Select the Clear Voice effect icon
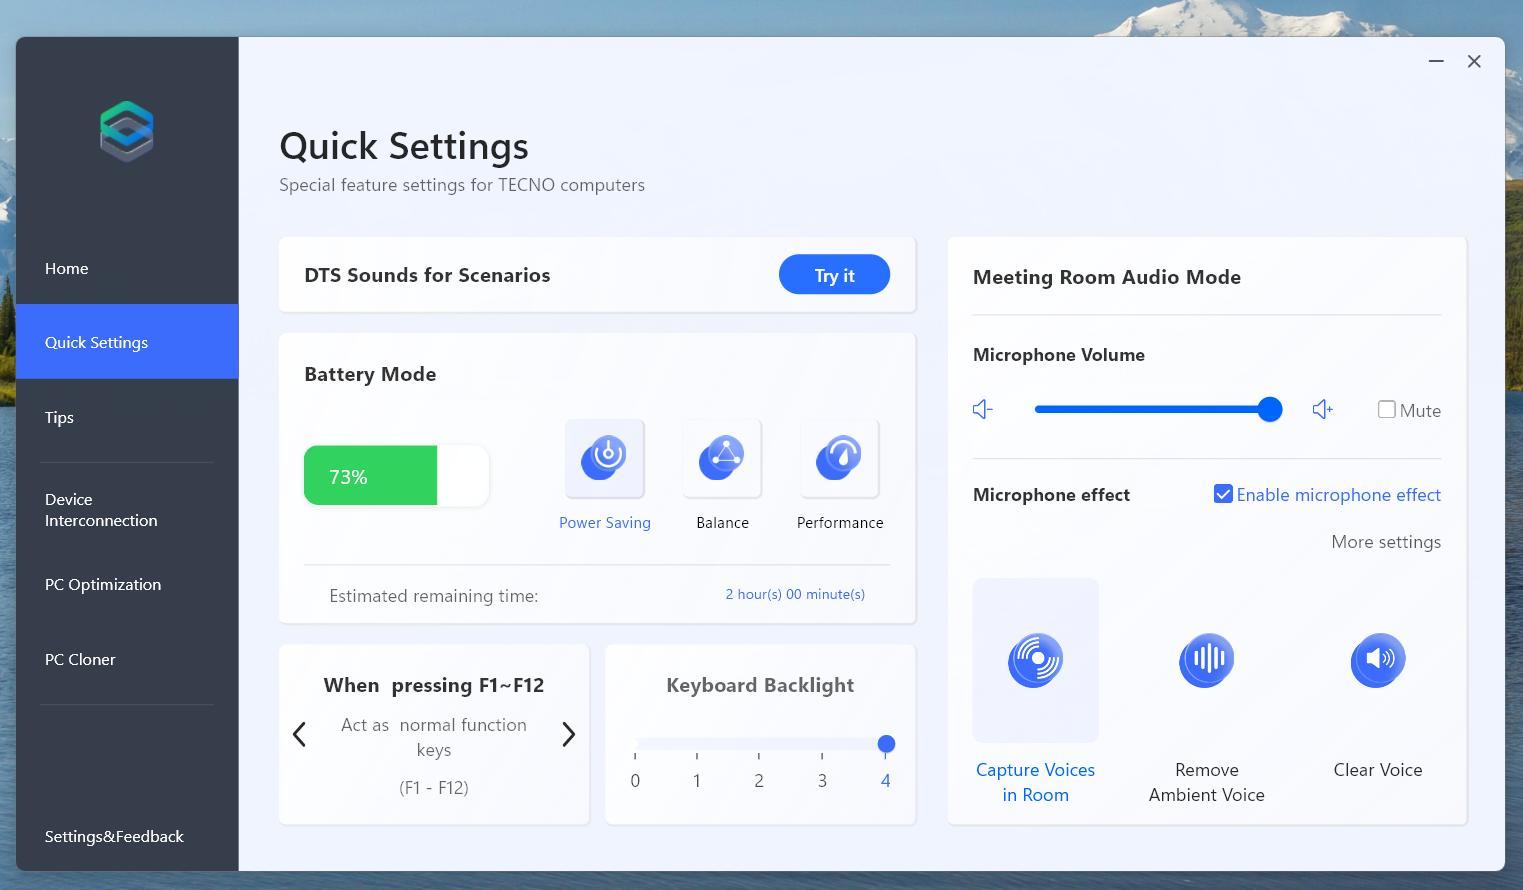The image size is (1523, 890). tap(1377, 661)
